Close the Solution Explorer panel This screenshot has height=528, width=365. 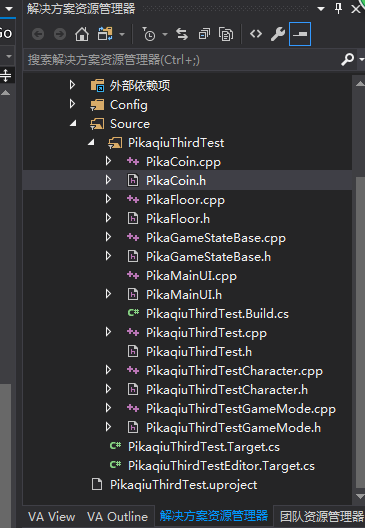coord(356,9)
